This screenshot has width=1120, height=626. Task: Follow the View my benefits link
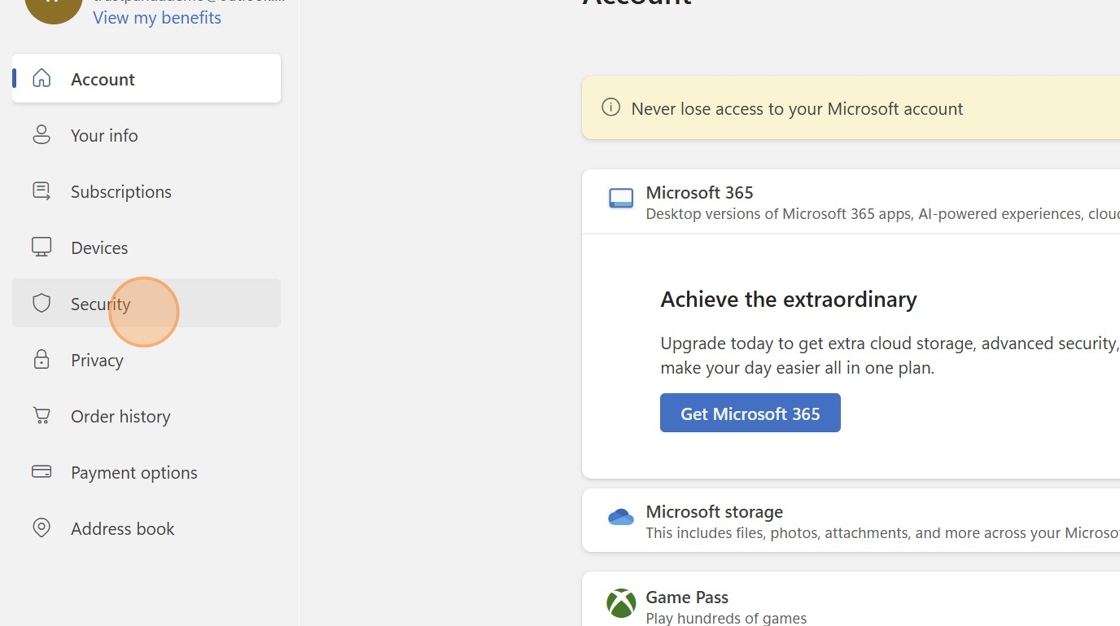(157, 17)
